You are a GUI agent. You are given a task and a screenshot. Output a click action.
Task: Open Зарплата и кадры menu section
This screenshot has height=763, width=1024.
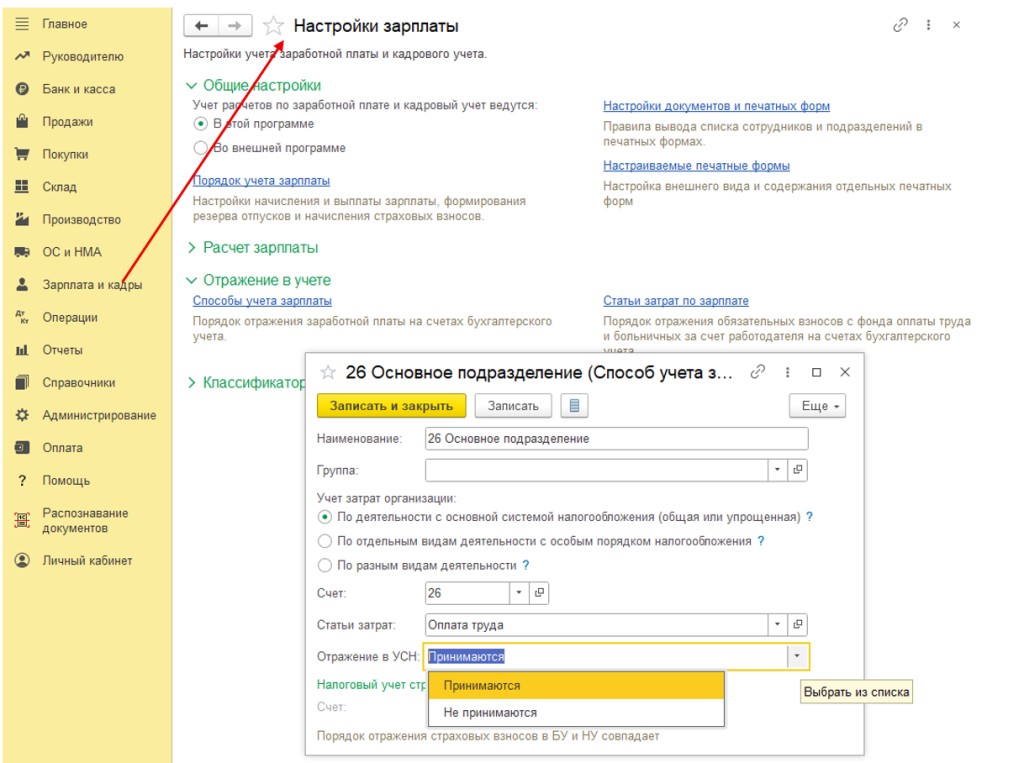[x=92, y=285]
